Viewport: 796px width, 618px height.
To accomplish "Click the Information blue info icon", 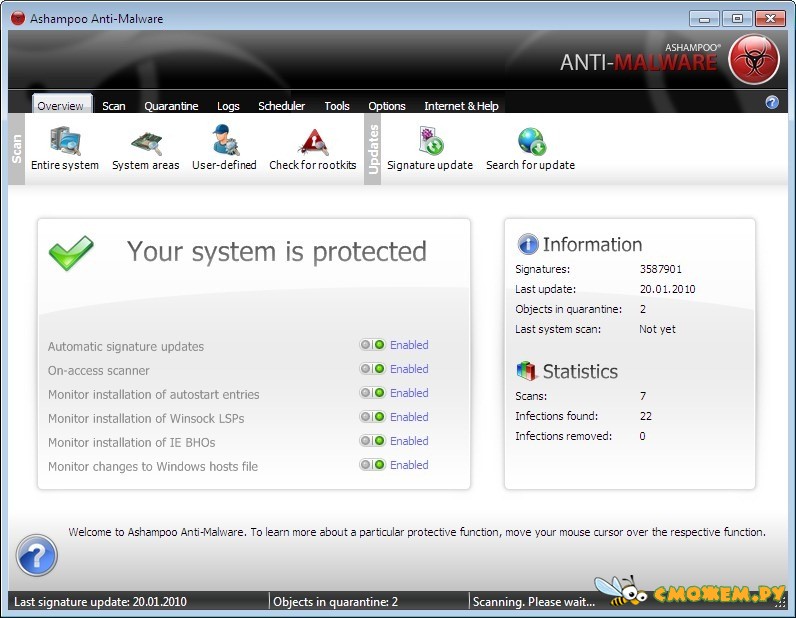I will pyautogui.click(x=527, y=244).
